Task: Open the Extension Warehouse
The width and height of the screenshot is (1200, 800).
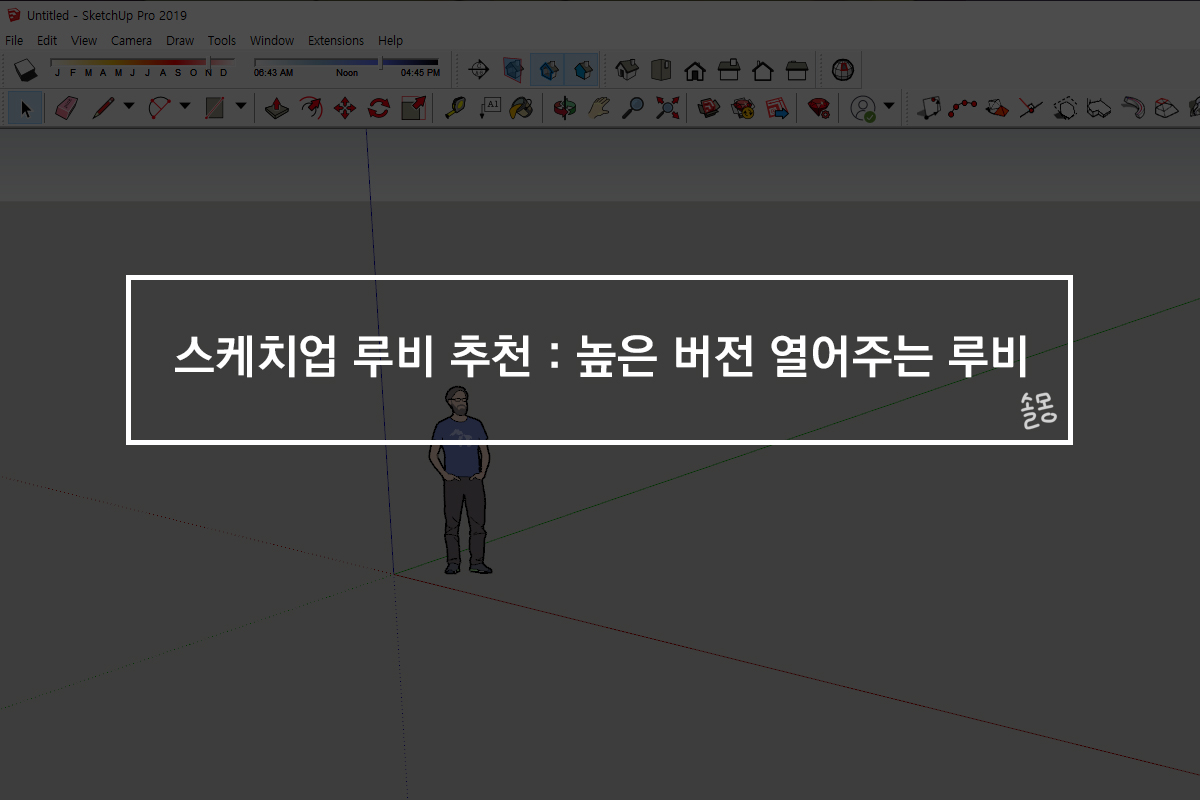Action: pyautogui.click(x=743, y=108)
